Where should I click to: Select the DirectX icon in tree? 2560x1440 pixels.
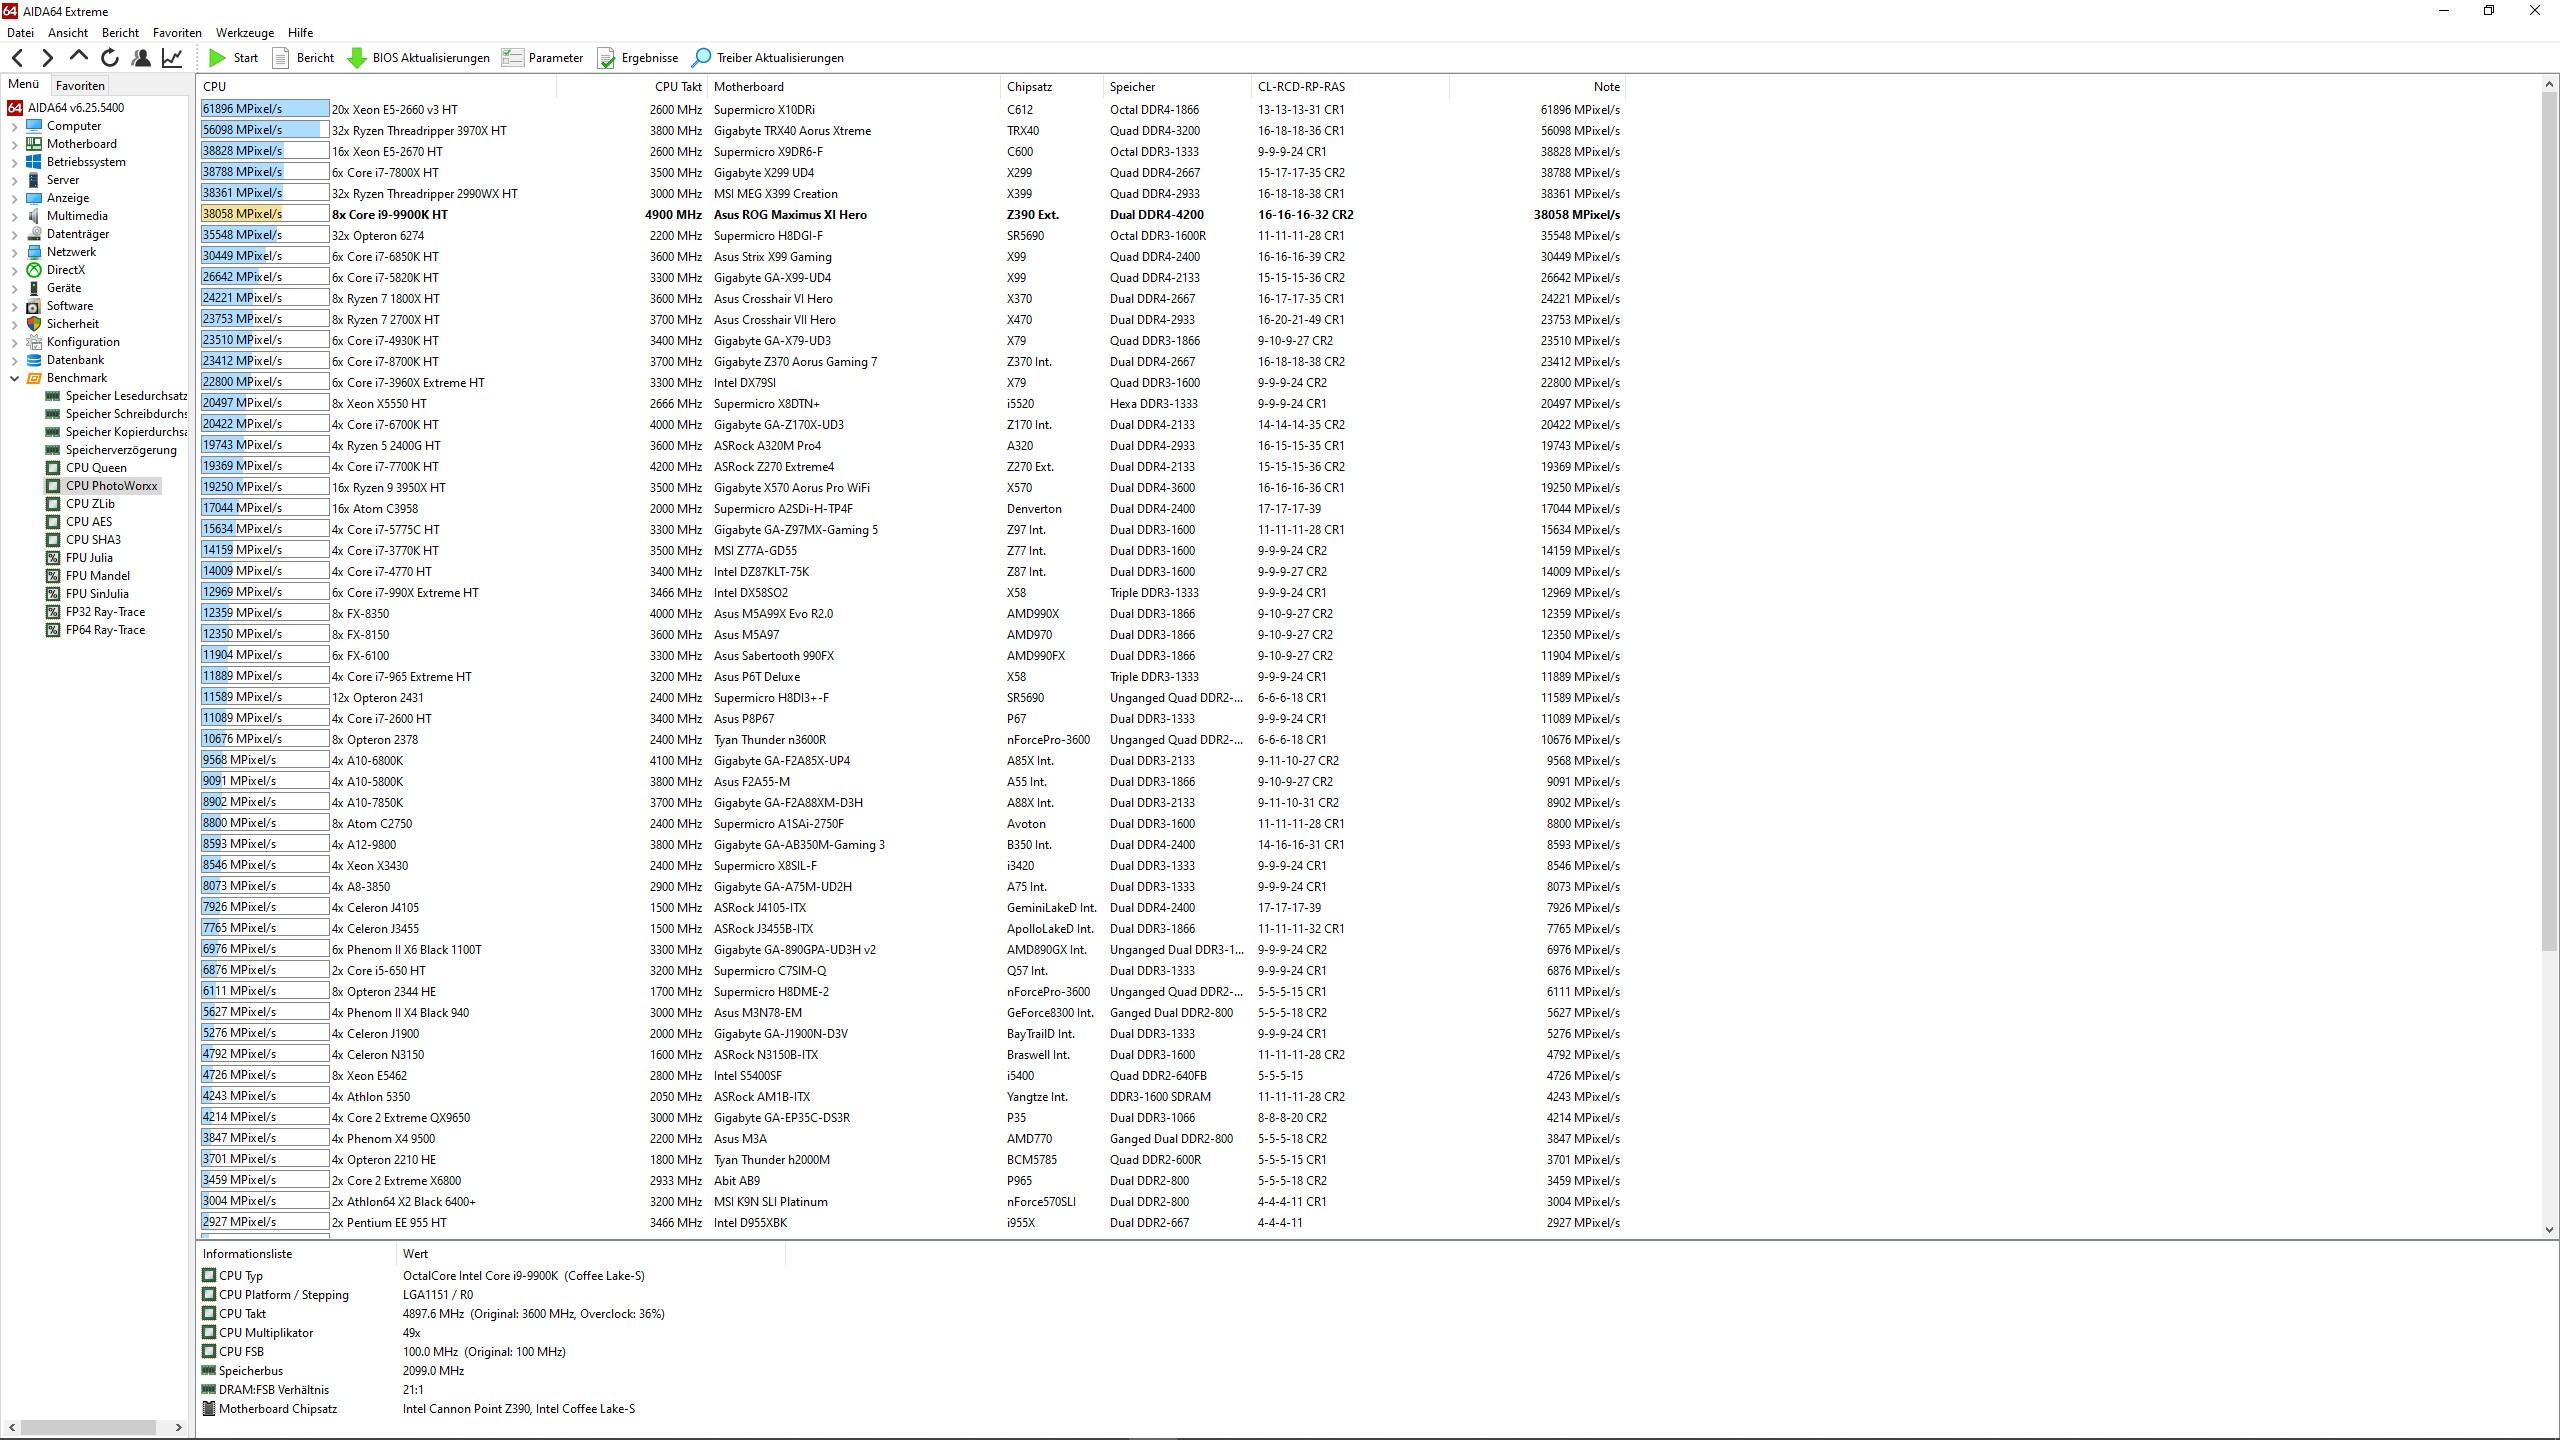point(34,270)
